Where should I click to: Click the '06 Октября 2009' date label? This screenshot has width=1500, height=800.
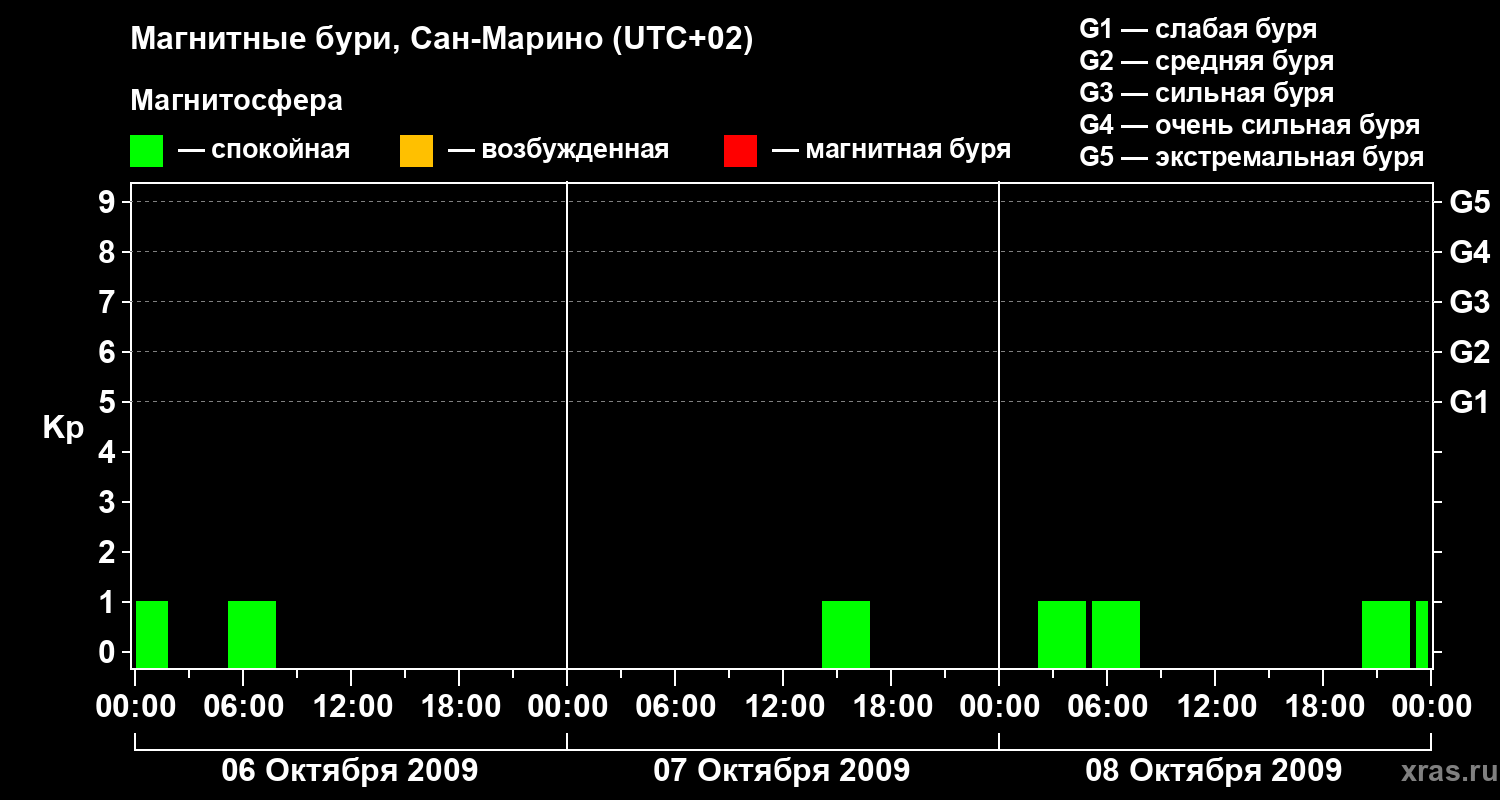(350, 771)
